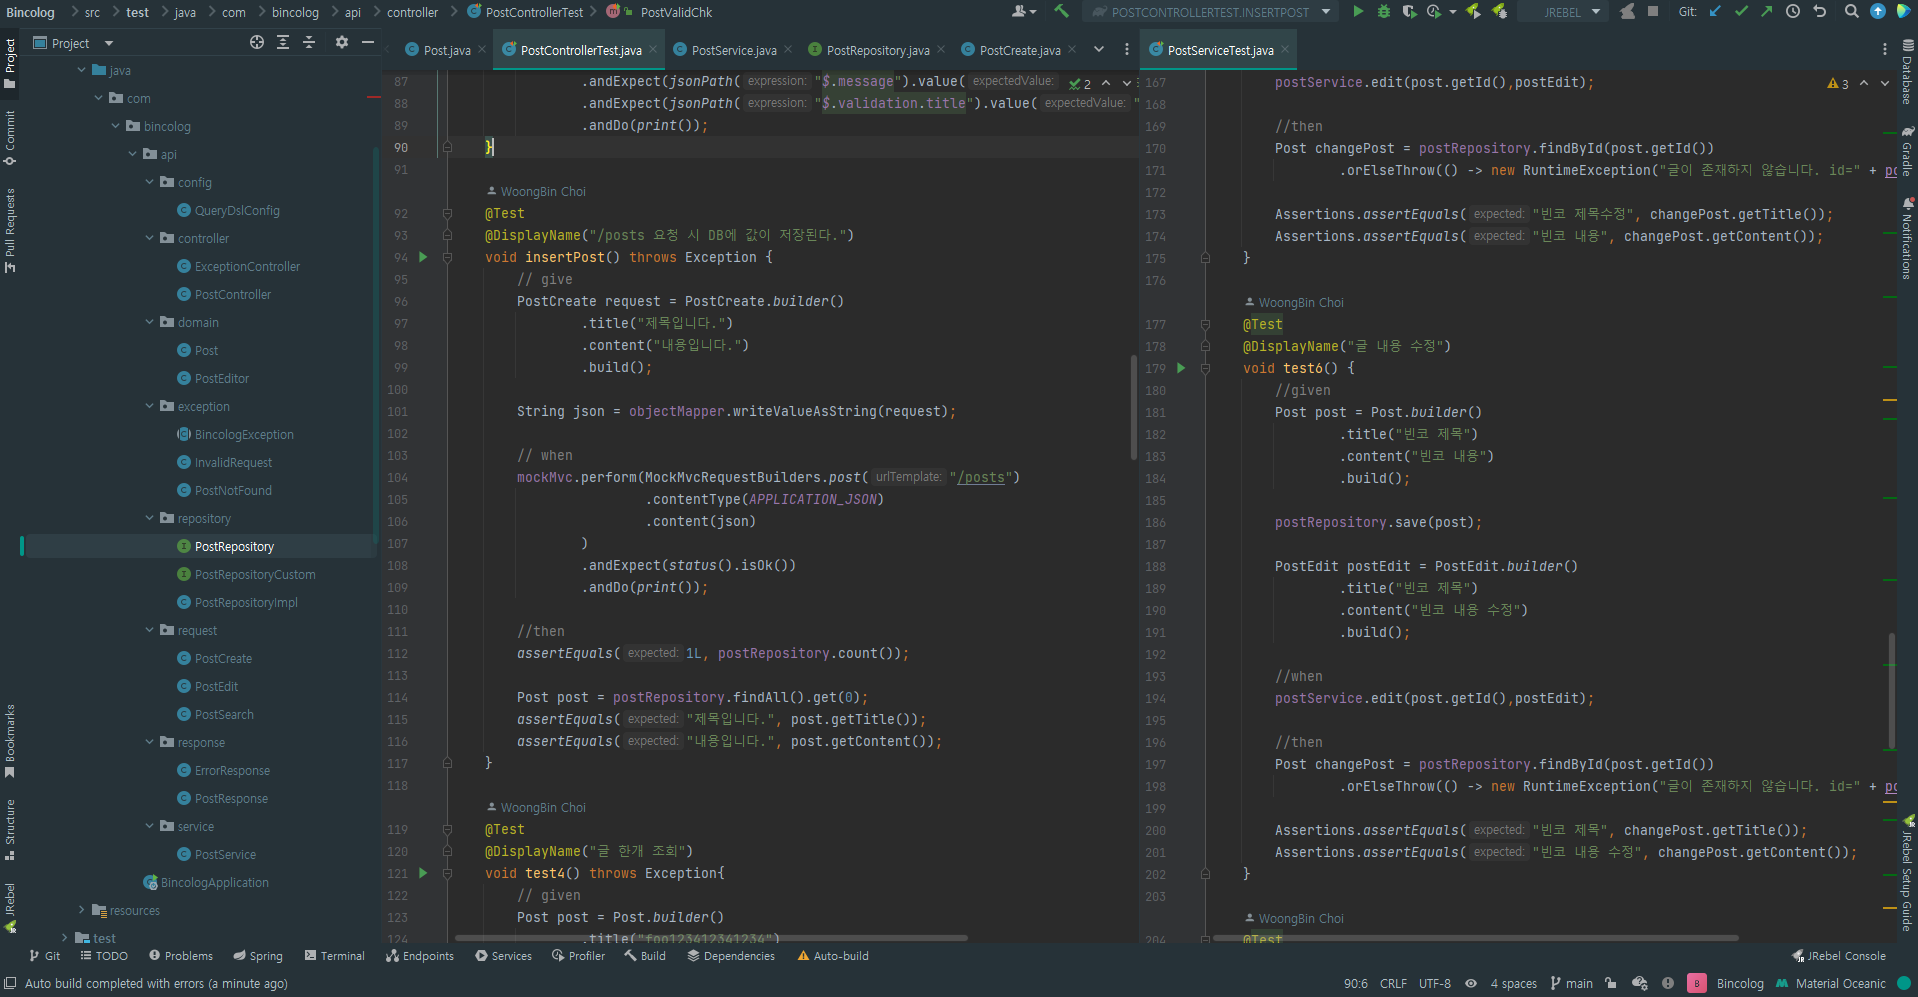Viewport: 1918px width, 997px height.
Task: Toggle the Bookmarks tool window sidebar button
Action: pos(11,745)
